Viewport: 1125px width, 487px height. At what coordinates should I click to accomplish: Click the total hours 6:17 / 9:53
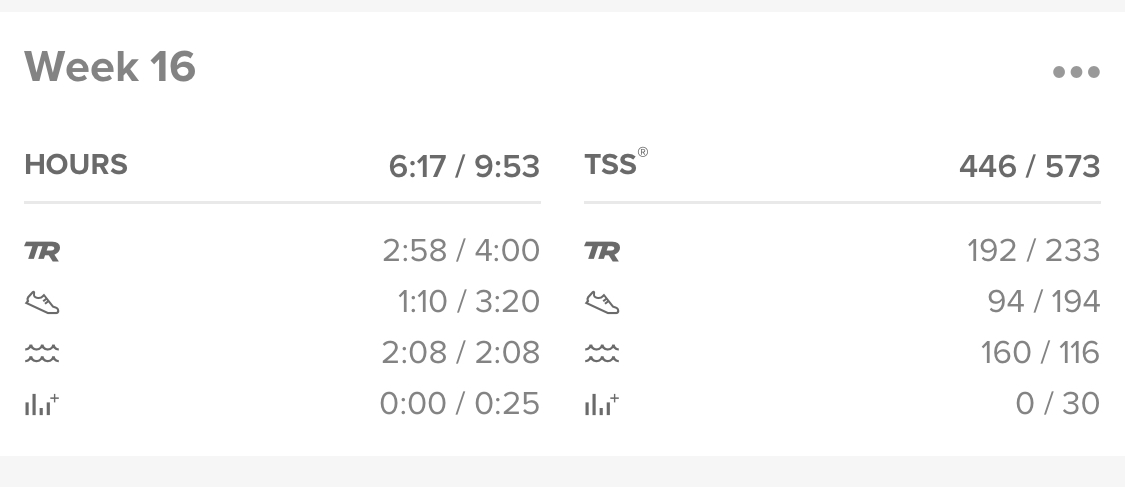tap(464, 166)
